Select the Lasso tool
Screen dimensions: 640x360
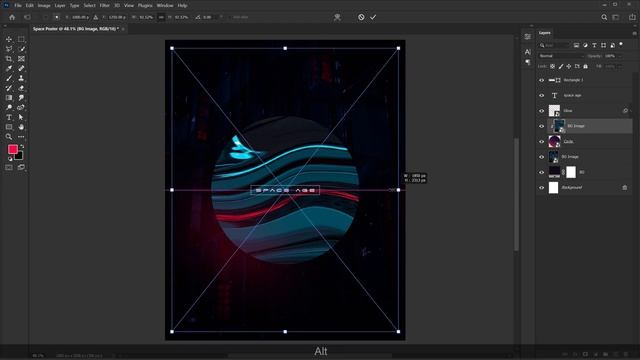9,49
